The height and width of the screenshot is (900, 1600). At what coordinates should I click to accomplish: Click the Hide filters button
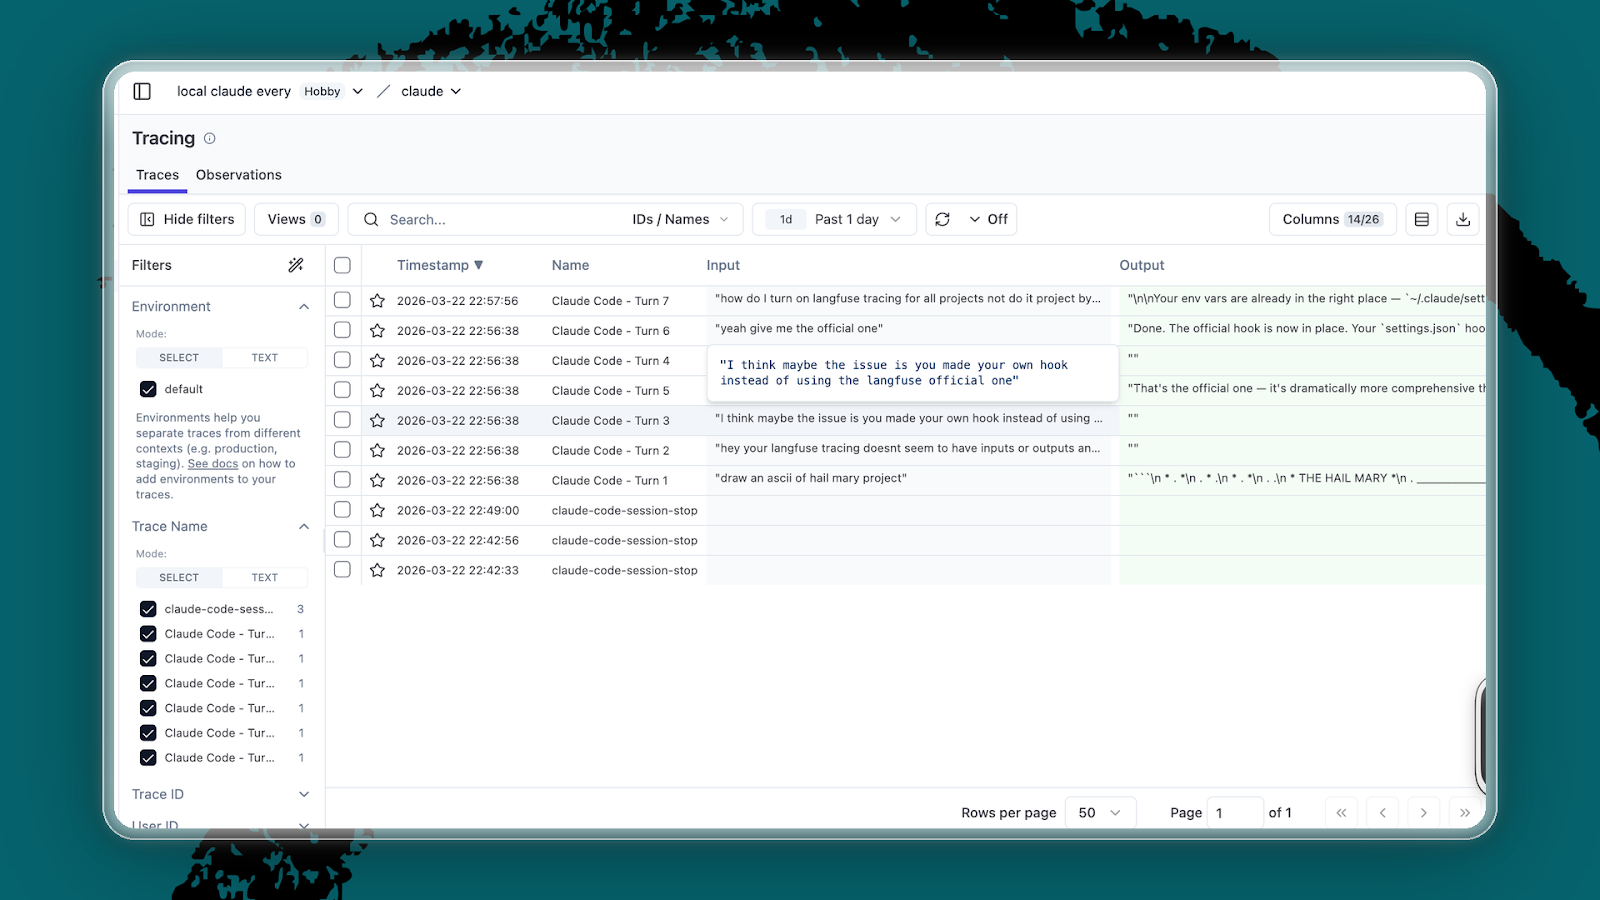(187, 219)
